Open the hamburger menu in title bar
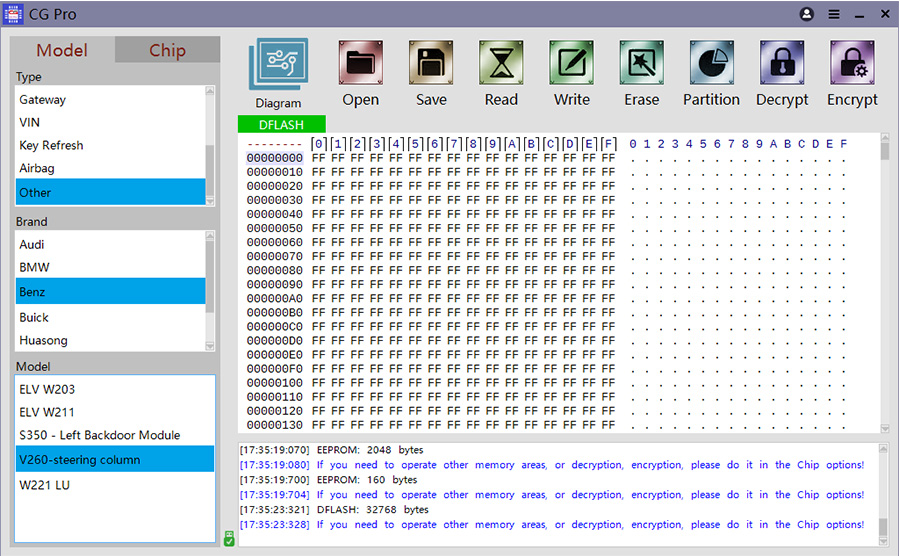This screenshot has width=900, height=556. [833, 14]
